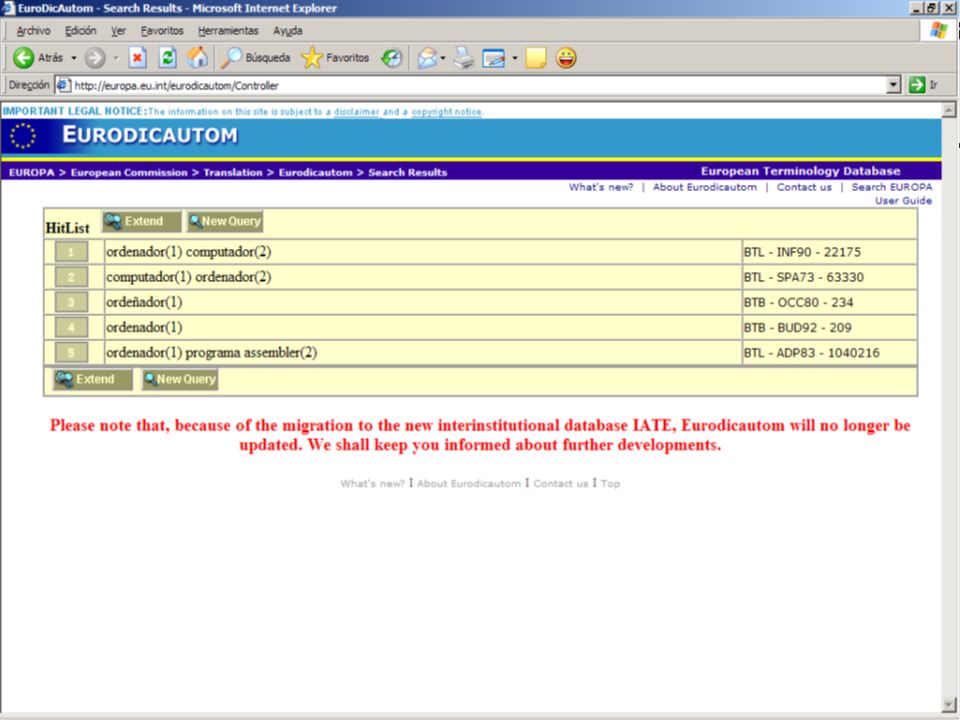Viewport: 960px width, 720px height.
Task: Open the Archivo menu
Action: (x=33, y=31)
